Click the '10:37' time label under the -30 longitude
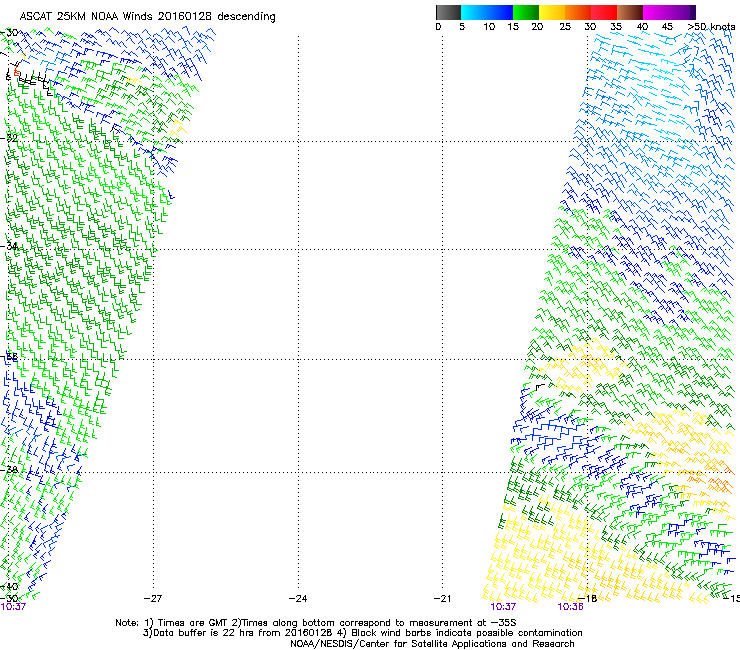 [x=13, y=607]
